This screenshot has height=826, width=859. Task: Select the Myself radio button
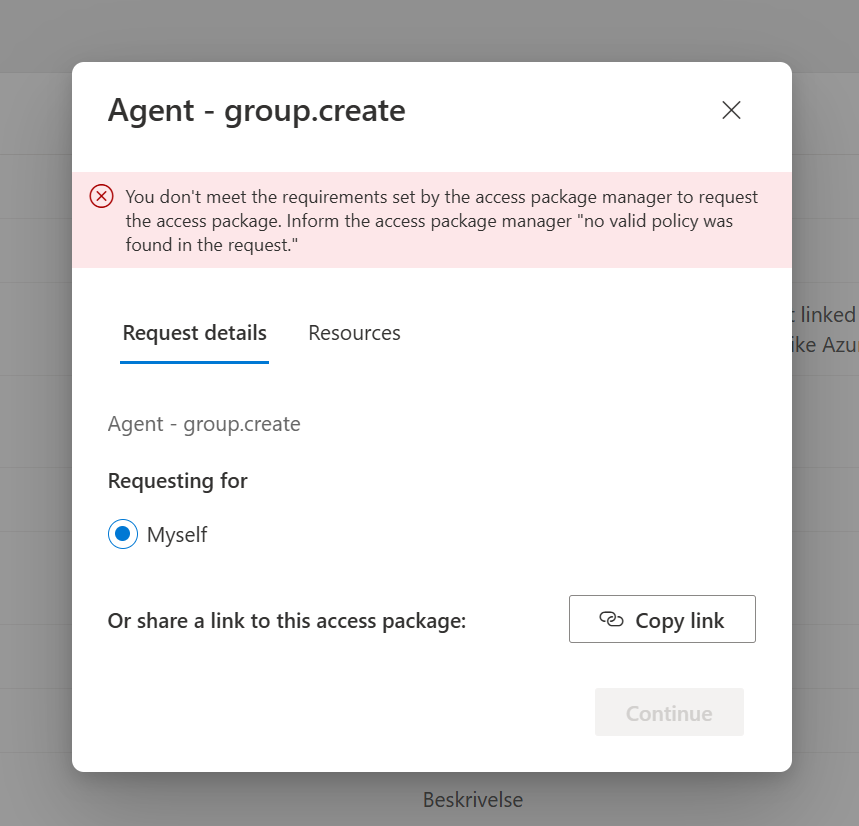click(x=122, y=535)
